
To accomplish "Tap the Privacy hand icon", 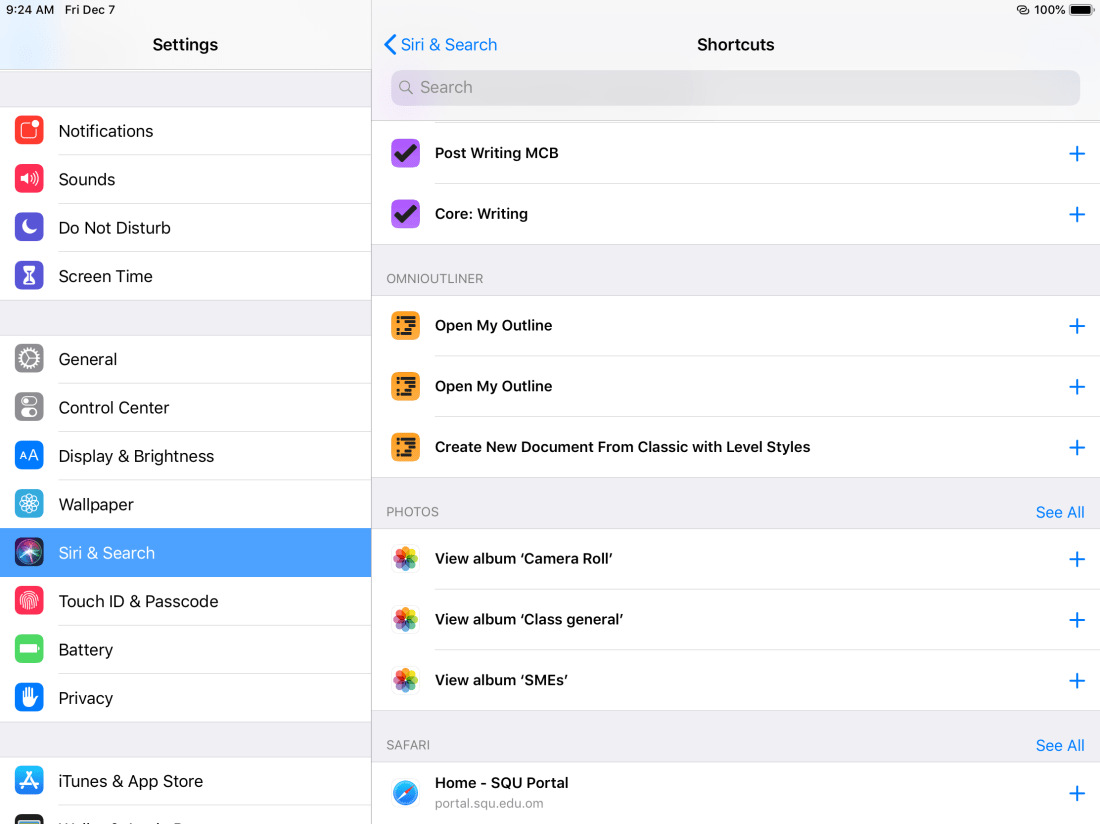I will tap(29, 698).
